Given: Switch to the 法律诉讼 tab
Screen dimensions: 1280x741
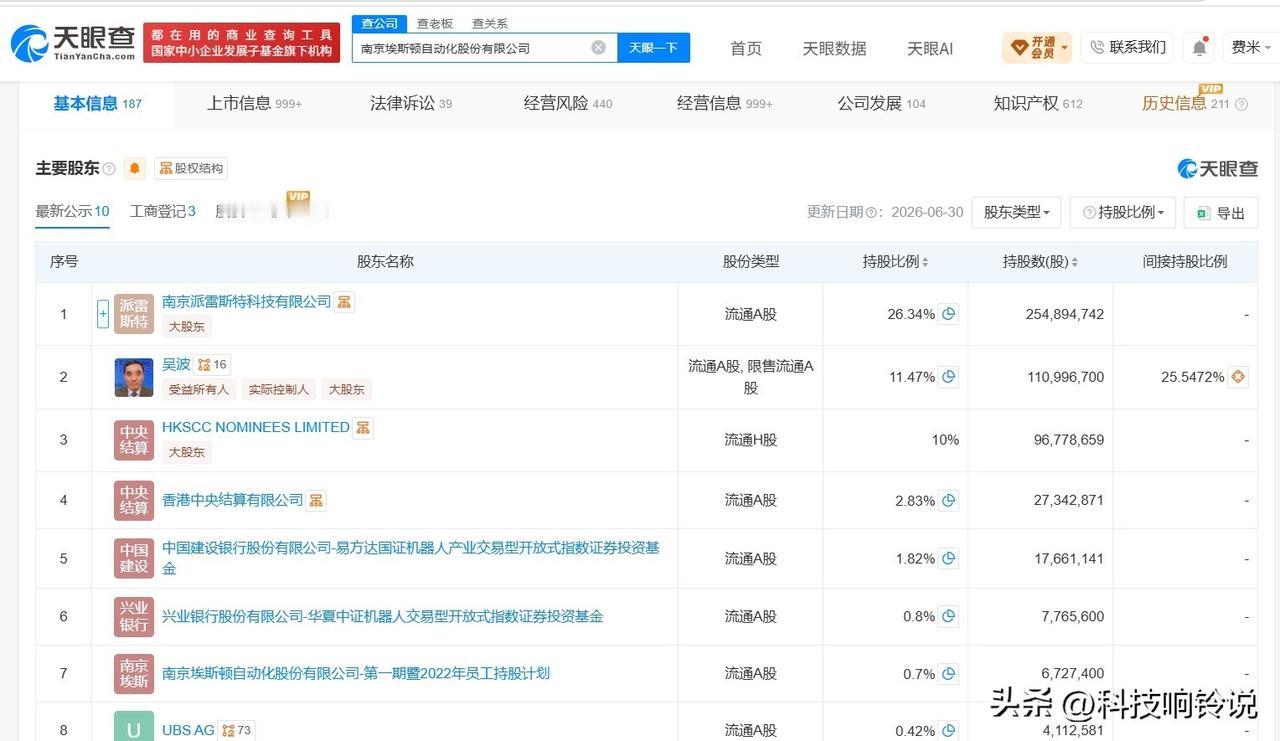Looking at the screenshot, I should [x=411, y=103].
